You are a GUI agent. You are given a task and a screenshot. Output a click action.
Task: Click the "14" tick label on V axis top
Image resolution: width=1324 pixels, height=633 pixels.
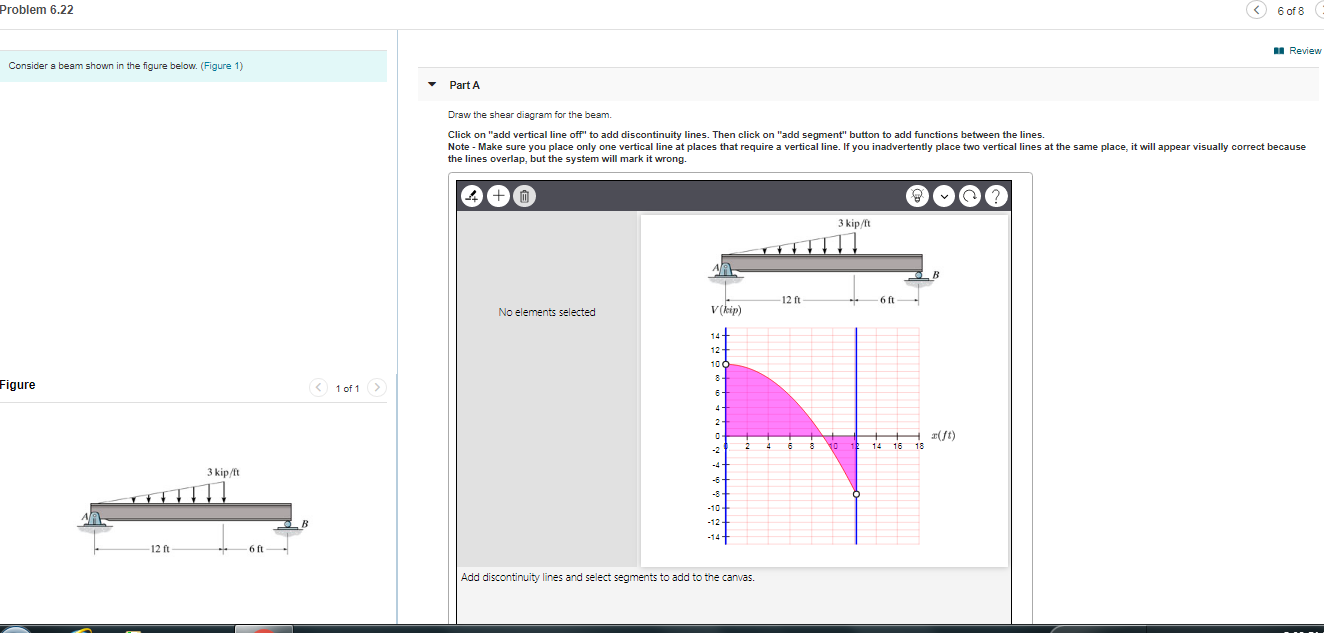714,335
